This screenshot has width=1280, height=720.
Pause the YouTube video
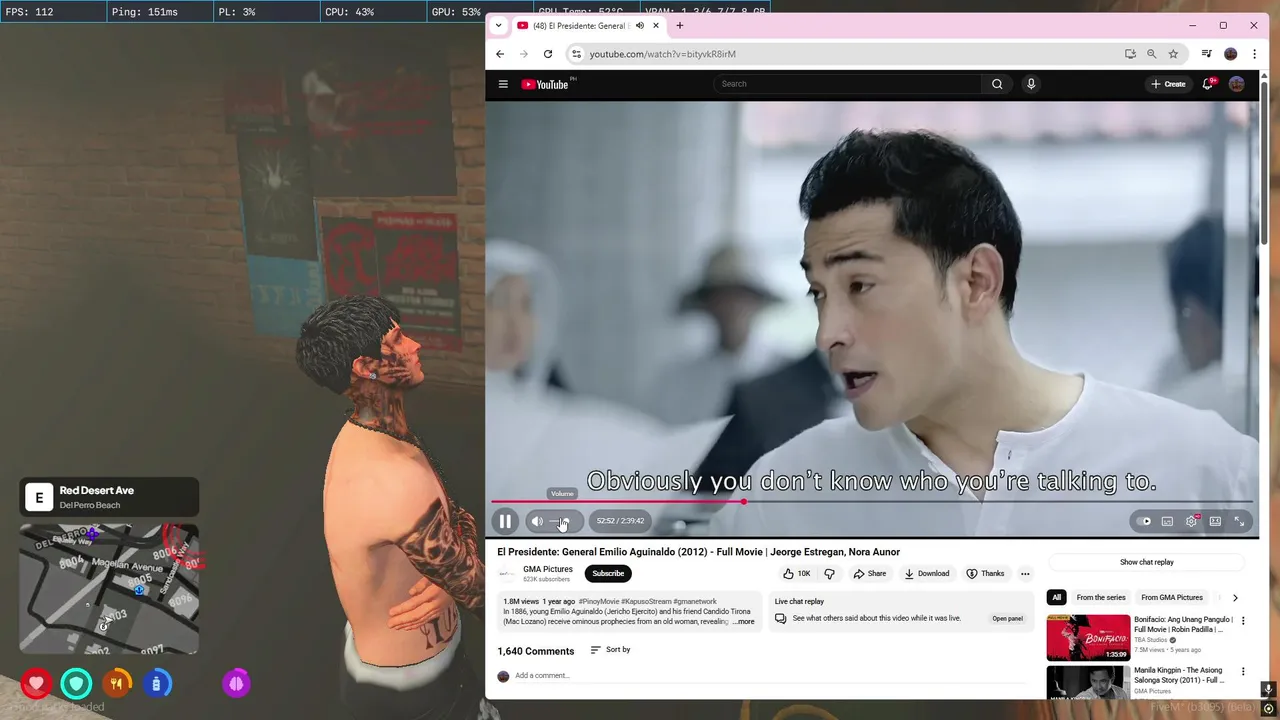[505, 521]
